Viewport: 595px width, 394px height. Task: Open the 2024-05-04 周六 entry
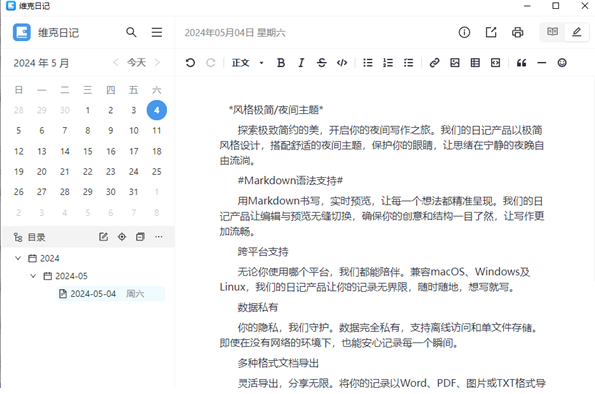pyautogui.click(x=111, y=294)
